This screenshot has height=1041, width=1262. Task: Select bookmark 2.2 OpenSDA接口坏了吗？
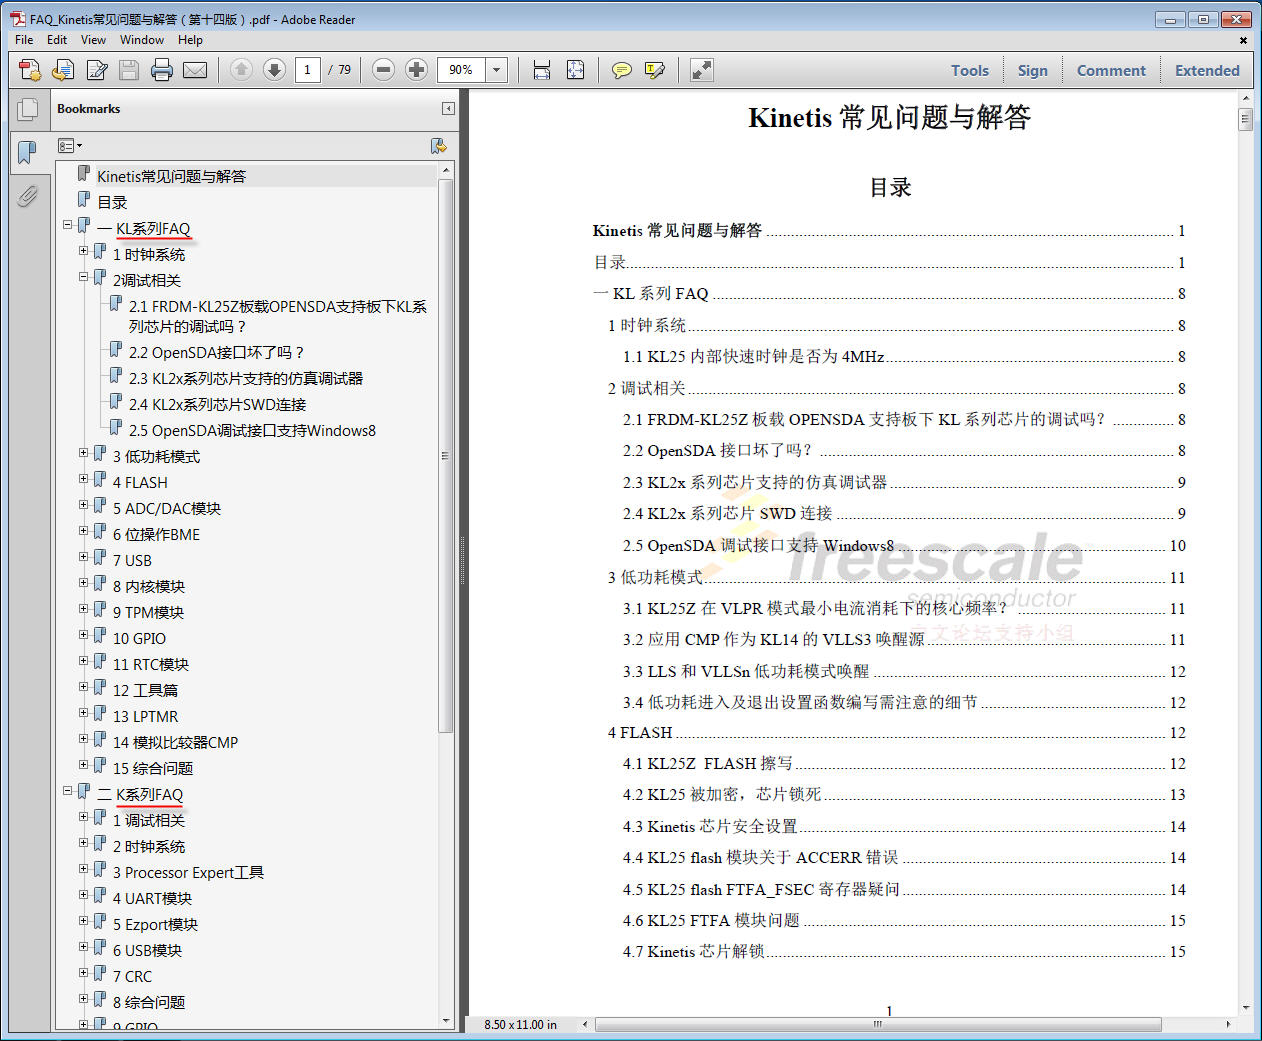(x=216, y=353)
